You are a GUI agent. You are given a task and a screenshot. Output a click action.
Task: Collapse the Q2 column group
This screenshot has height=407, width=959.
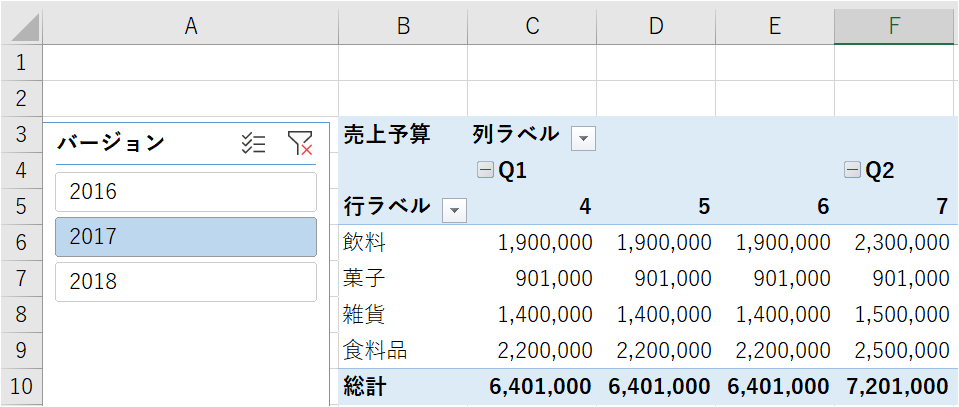click(852, 170)
